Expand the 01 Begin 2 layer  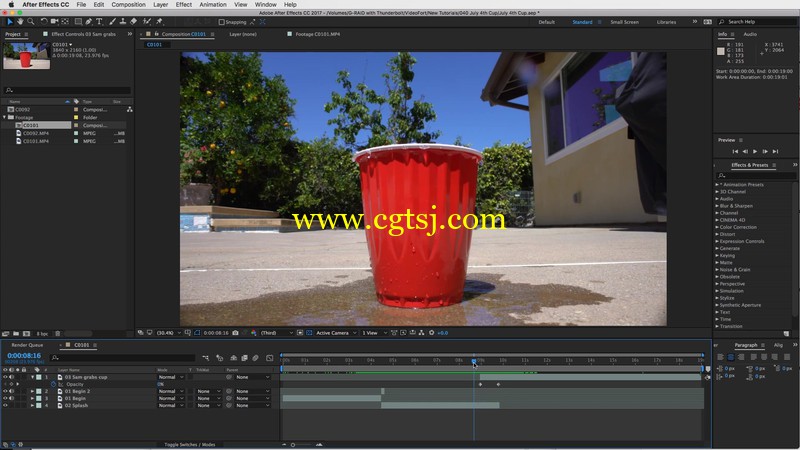click(32, 391)
